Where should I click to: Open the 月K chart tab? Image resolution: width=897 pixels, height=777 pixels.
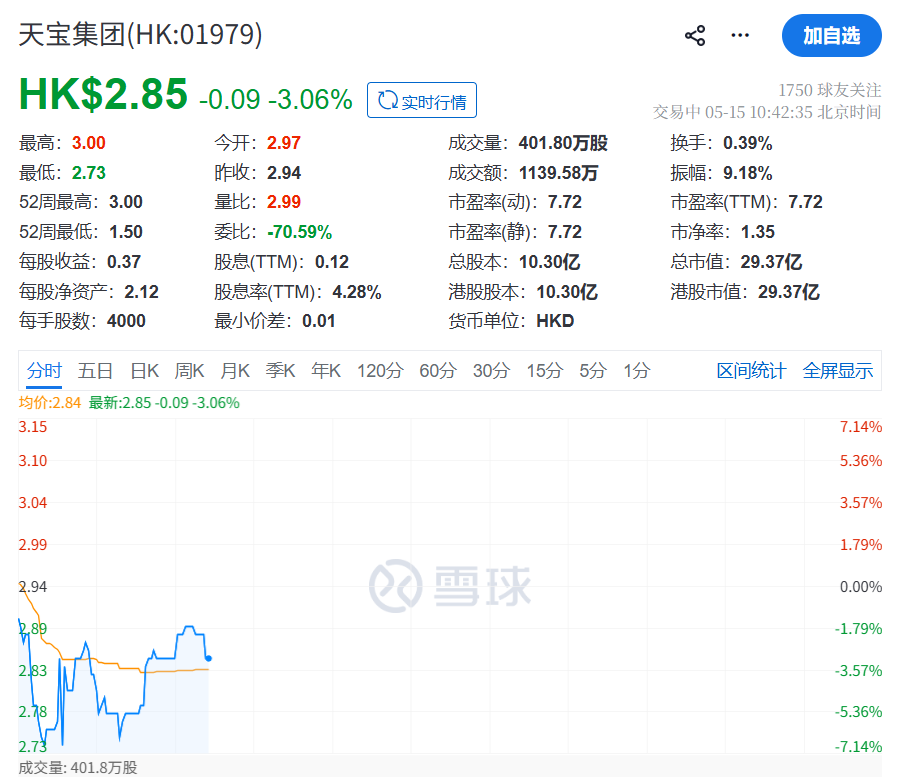click(235, 371)
